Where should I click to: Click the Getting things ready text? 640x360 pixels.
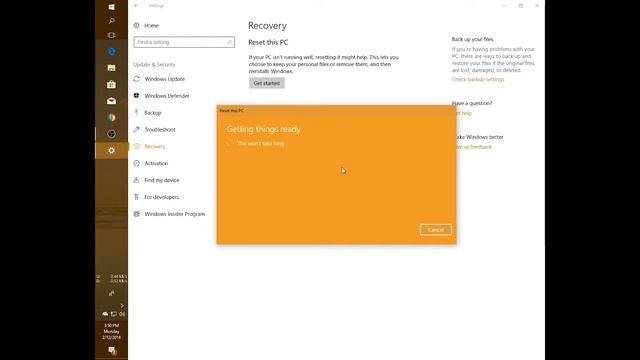pyautogui.click(x=263, y=129)
